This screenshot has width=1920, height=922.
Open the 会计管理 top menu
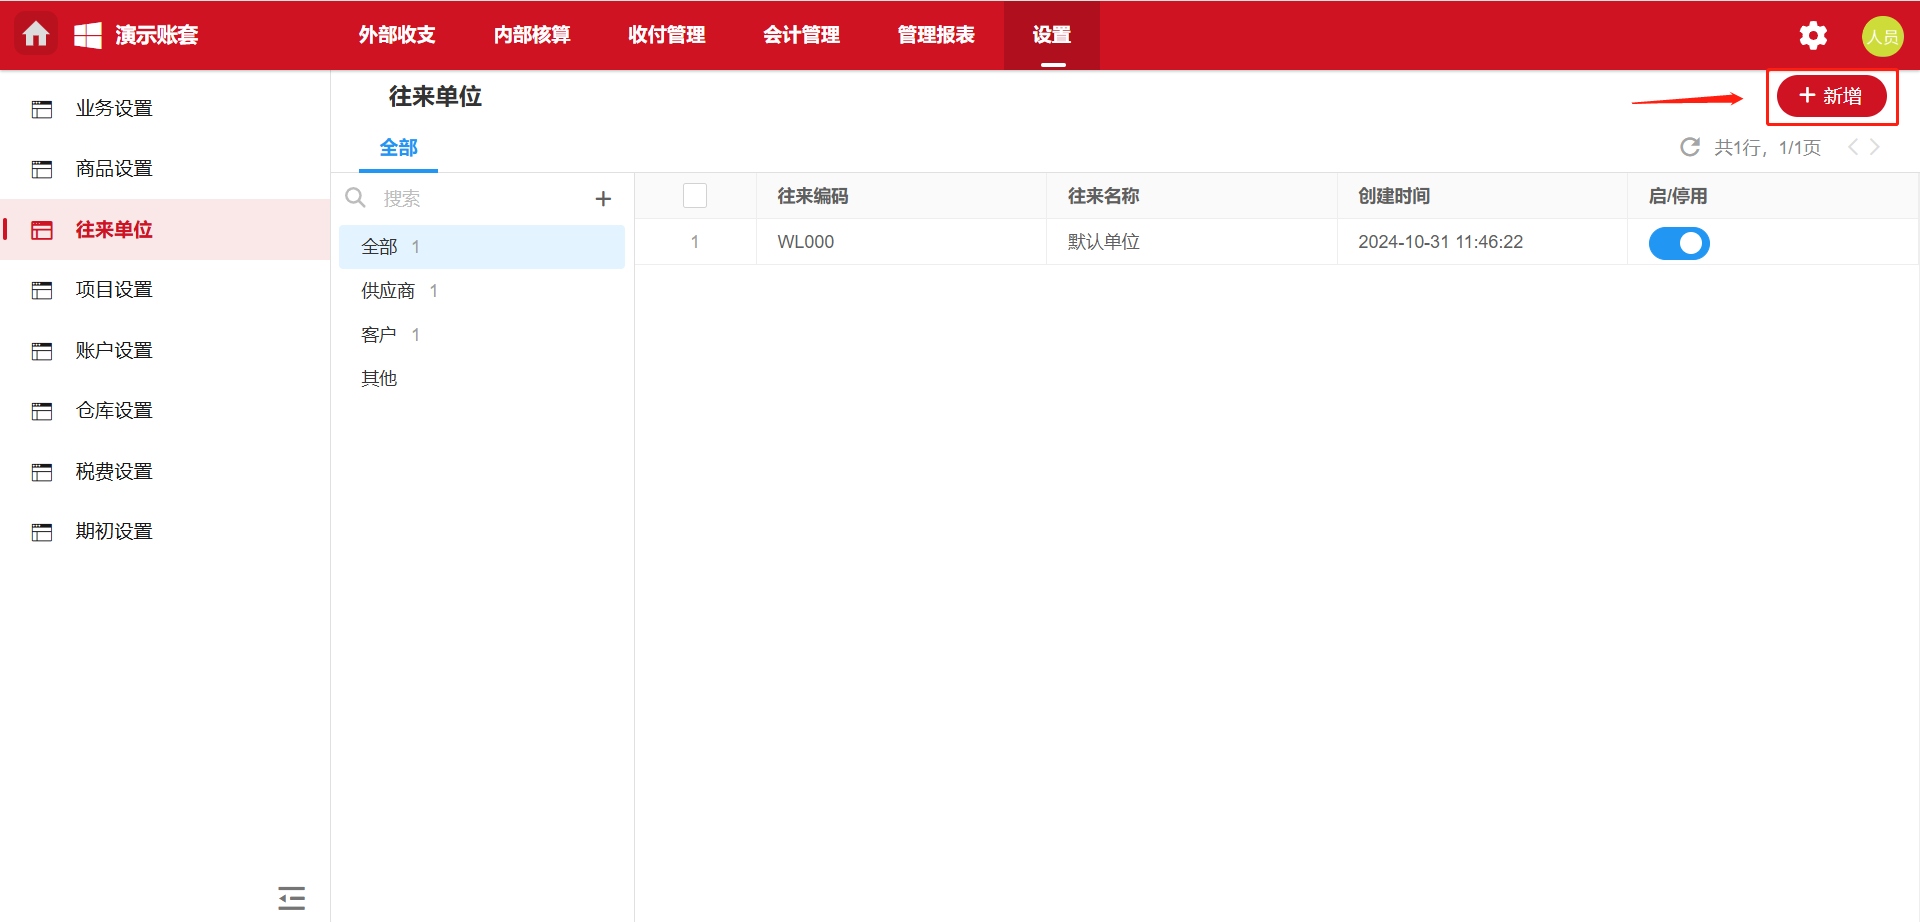pyautogui.click(x=801, y=35)
